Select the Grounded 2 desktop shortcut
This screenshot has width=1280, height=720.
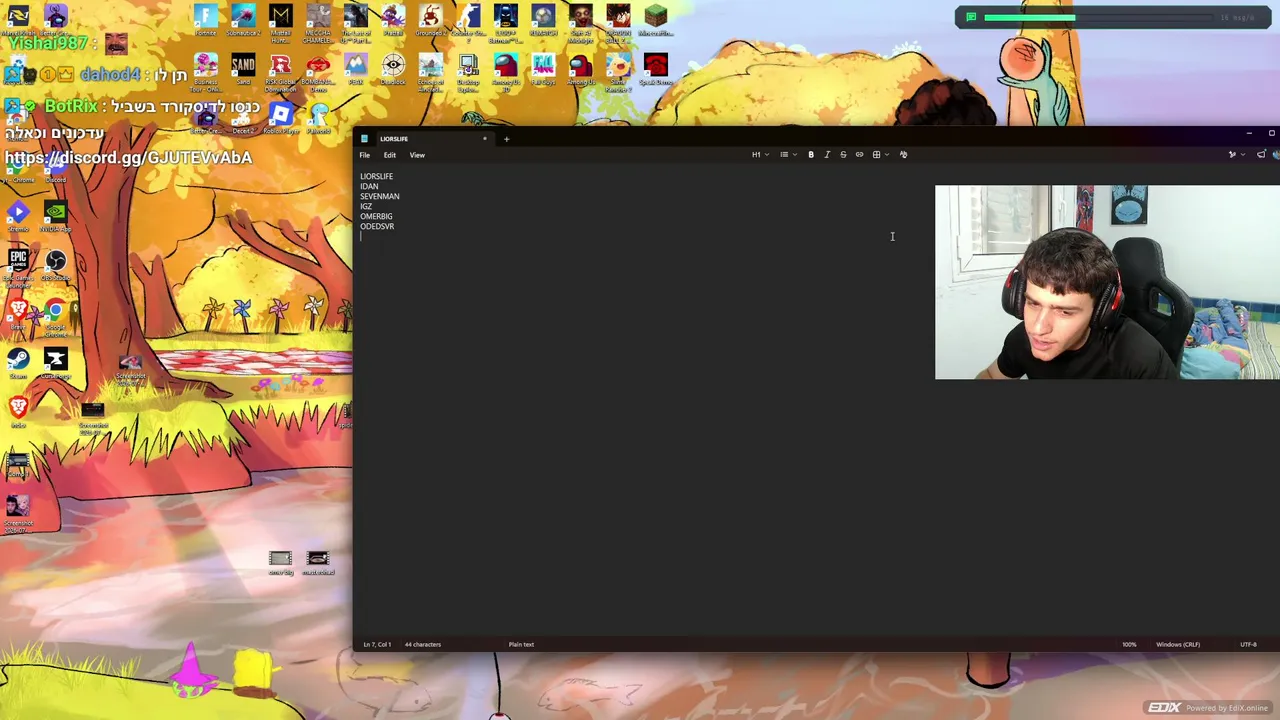pyautogui.click(x=430, y=20)
